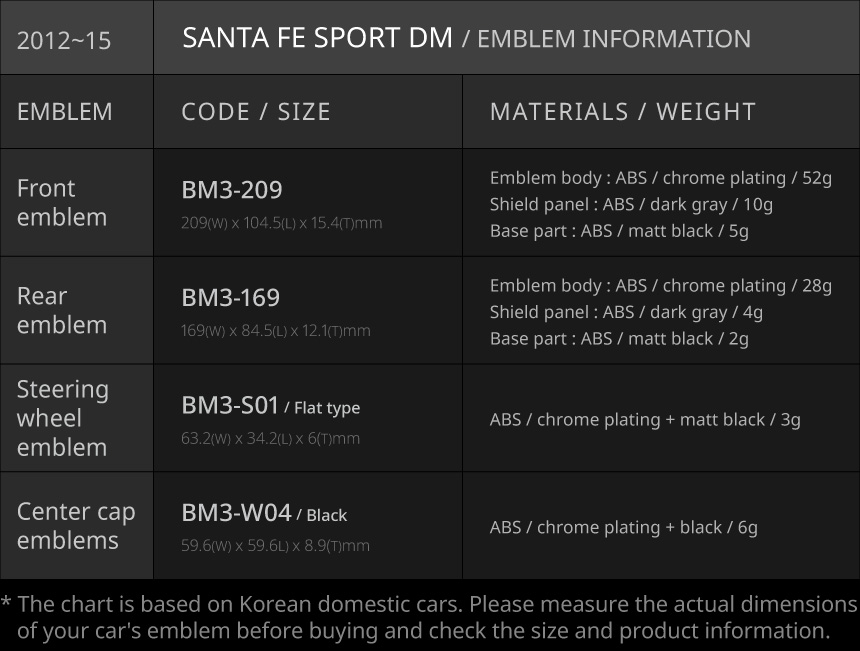Click the 169(W) x 84.5(L) size text
Image resolution: width=860 pixels, height=651 pixels.
[275, 331]
